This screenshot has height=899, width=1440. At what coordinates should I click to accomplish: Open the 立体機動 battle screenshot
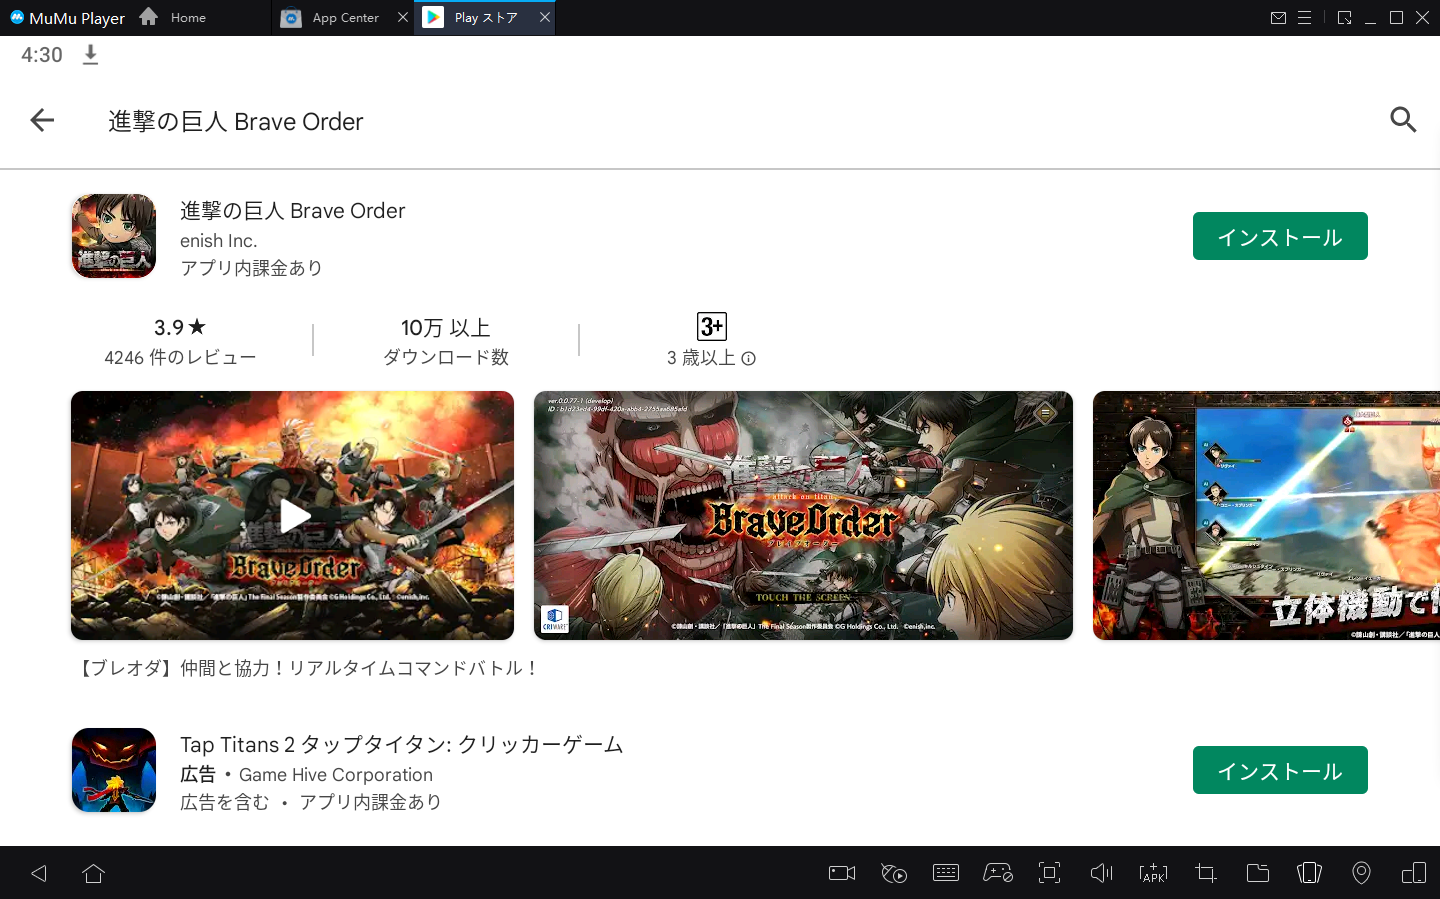[1266, 515]
